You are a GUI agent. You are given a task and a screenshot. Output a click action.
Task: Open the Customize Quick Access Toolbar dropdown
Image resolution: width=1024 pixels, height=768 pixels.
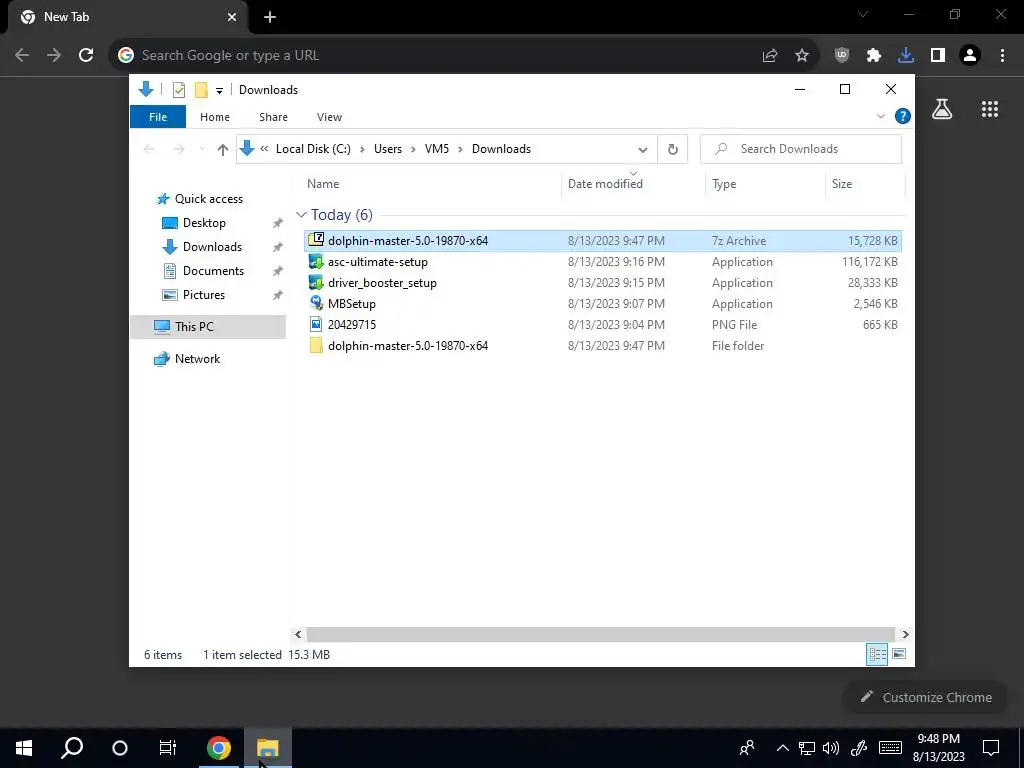coord(219,91)
